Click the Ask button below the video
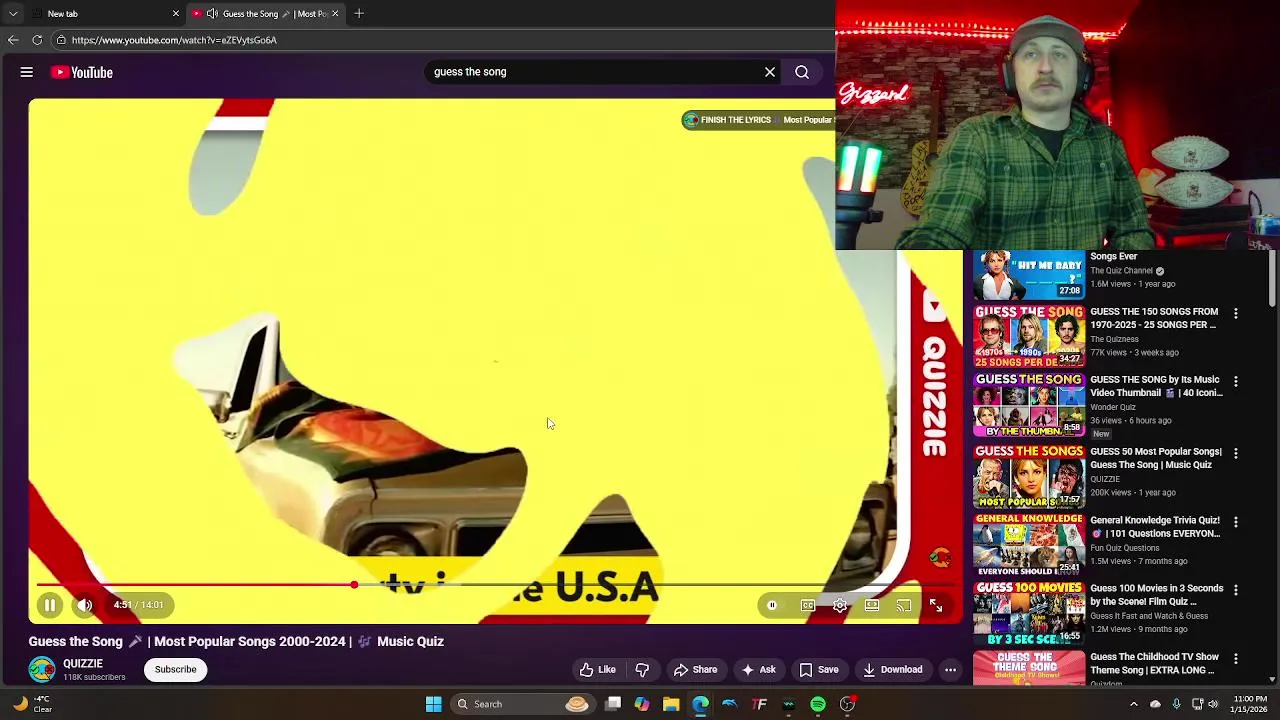 [x=758, y=670]
